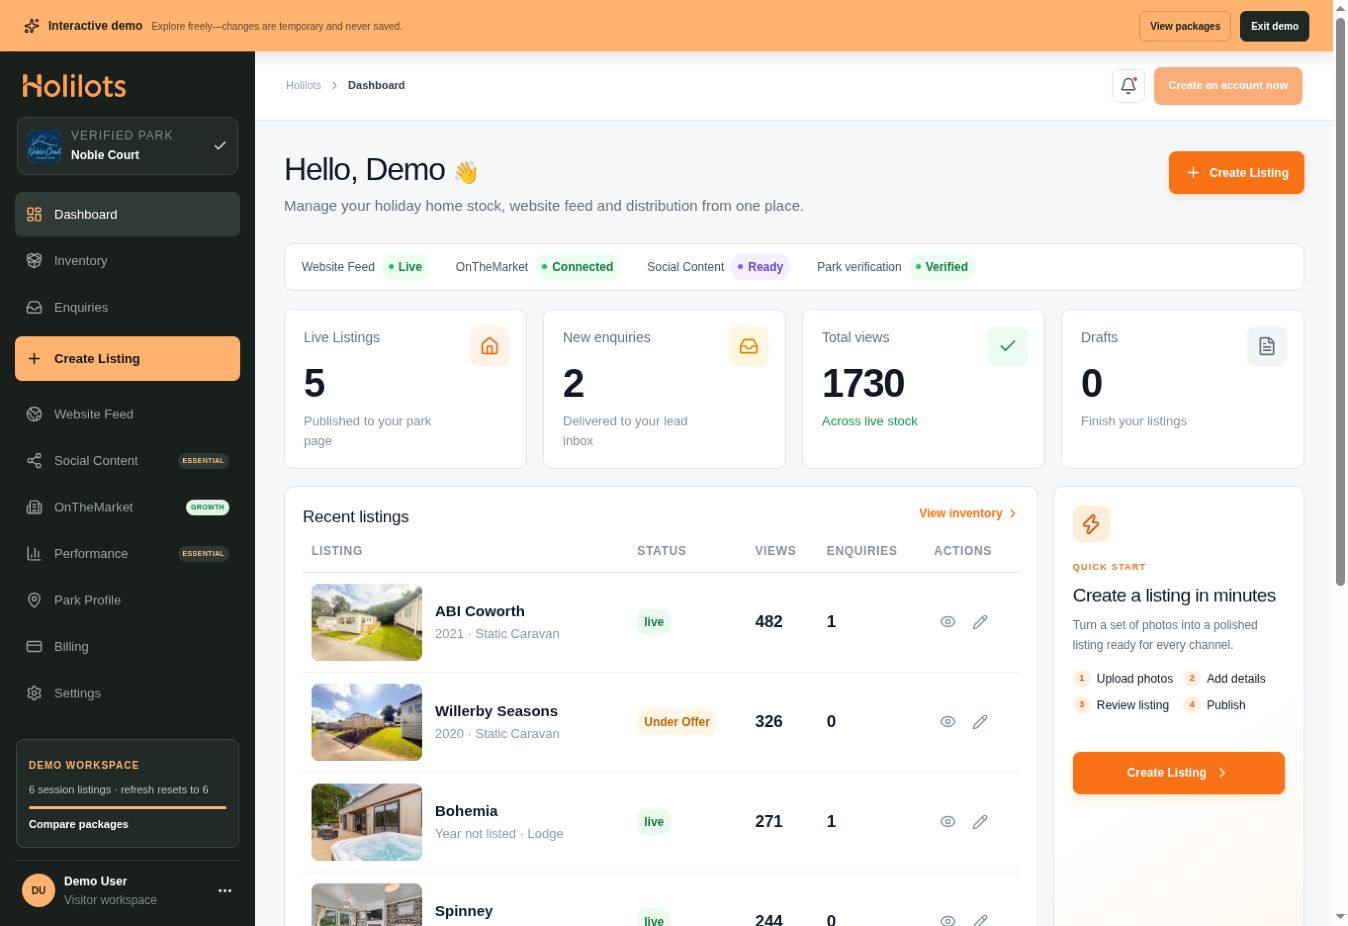This screenshot has width=1348, height=926.
Task: Click the 482 views value
Action: tap(769, 622)
